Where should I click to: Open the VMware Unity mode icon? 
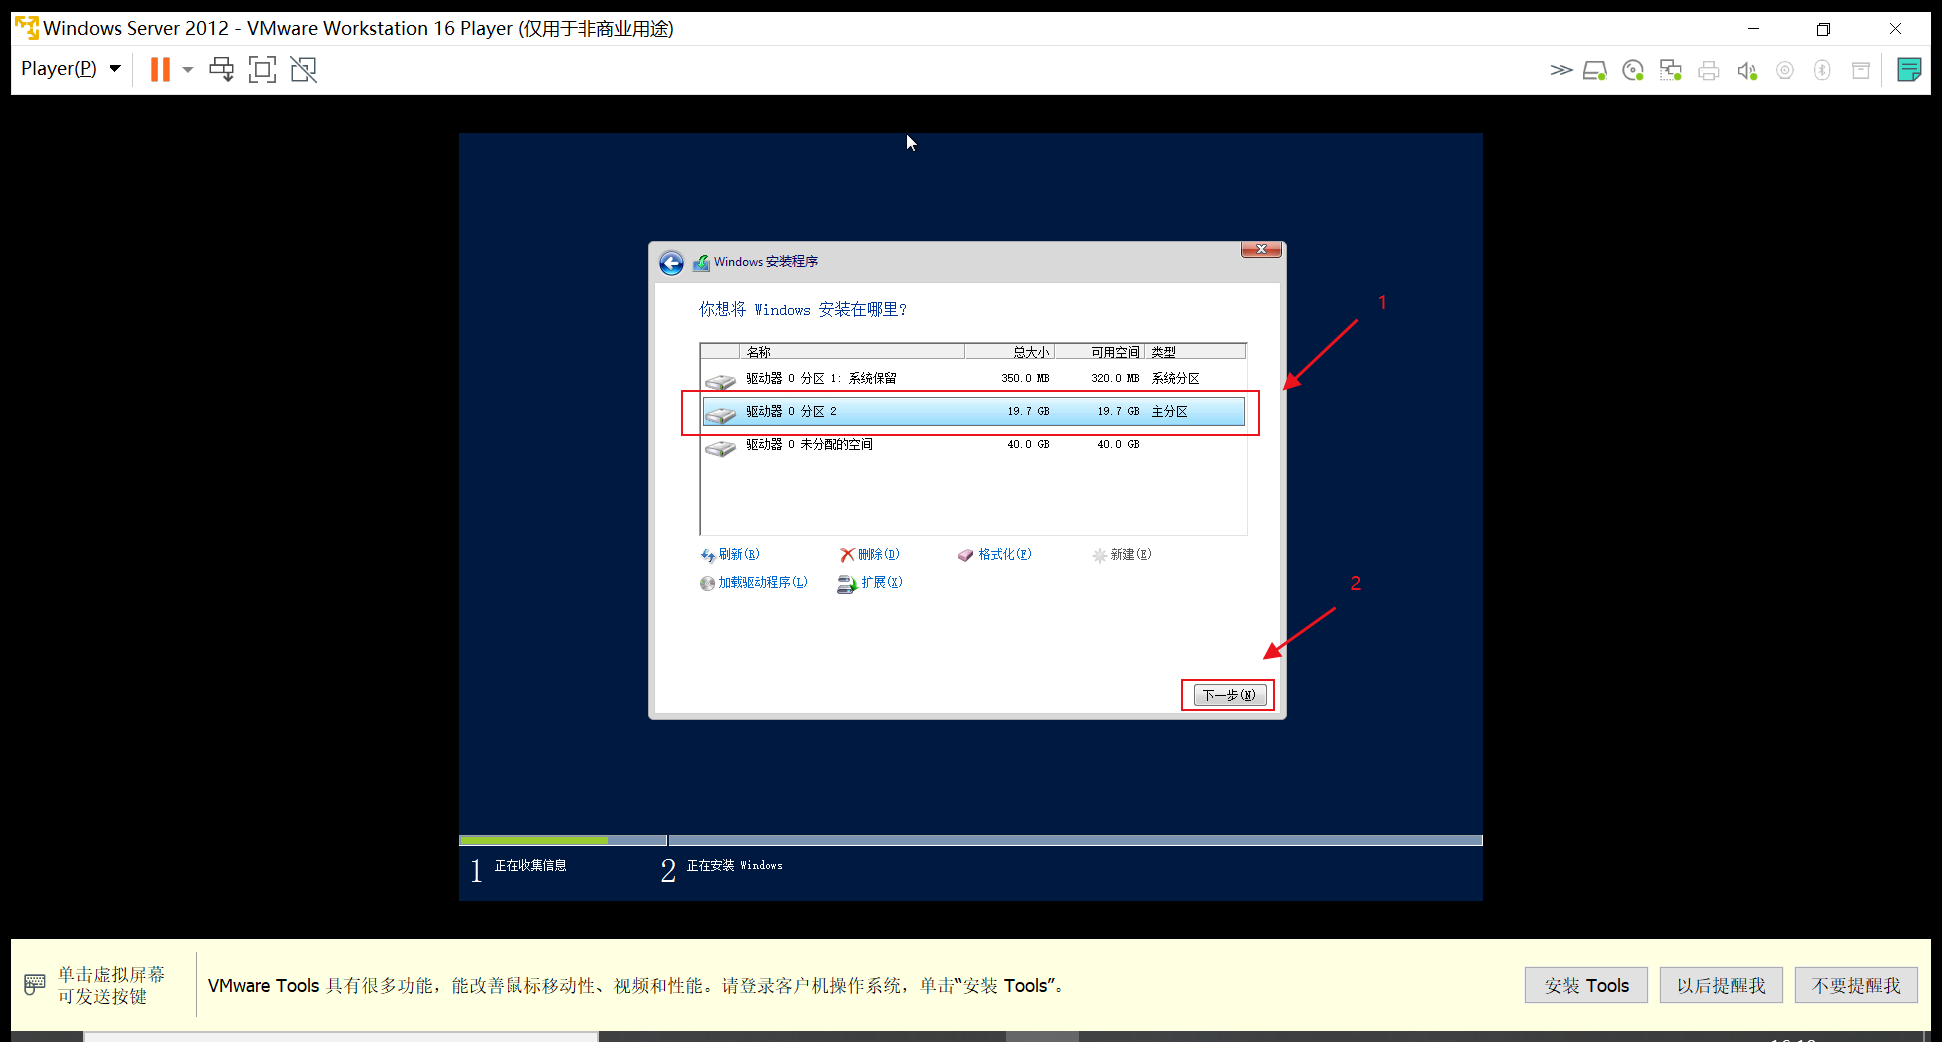[303, 69]
